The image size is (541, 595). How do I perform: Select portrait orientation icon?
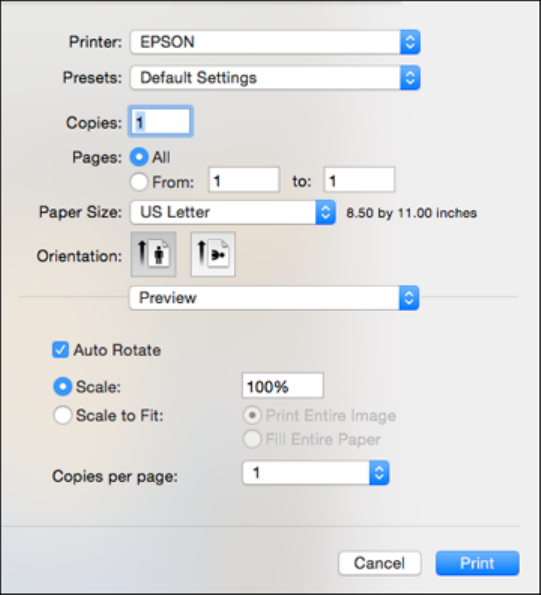click(153, 254)
